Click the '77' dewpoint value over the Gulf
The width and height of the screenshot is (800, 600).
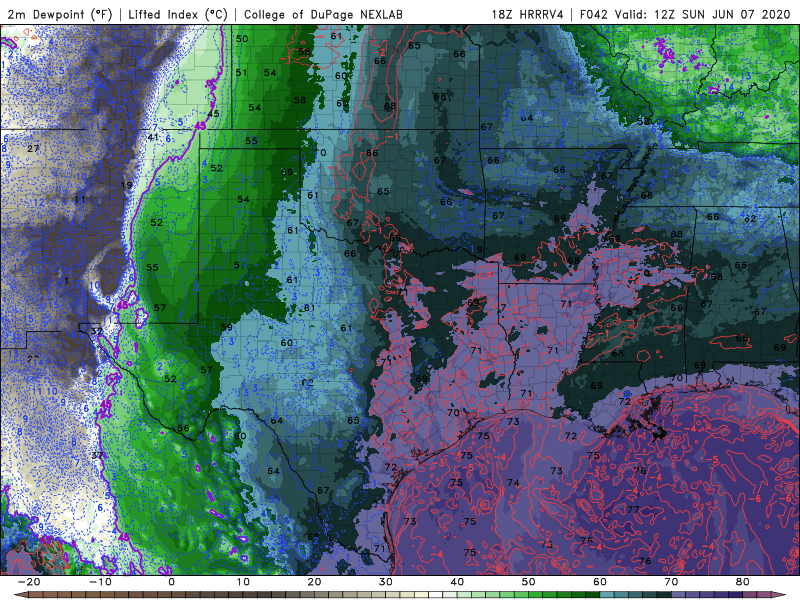click(633, 509)
